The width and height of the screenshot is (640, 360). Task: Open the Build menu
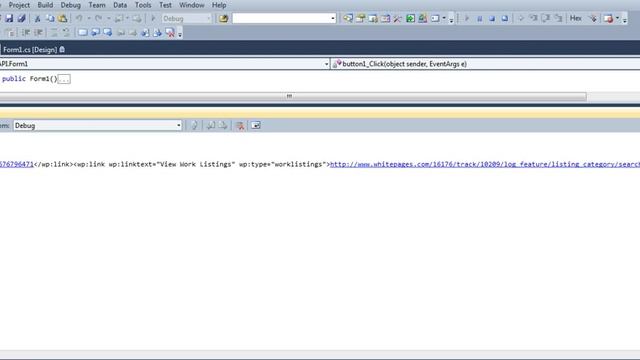pos(45,5)
